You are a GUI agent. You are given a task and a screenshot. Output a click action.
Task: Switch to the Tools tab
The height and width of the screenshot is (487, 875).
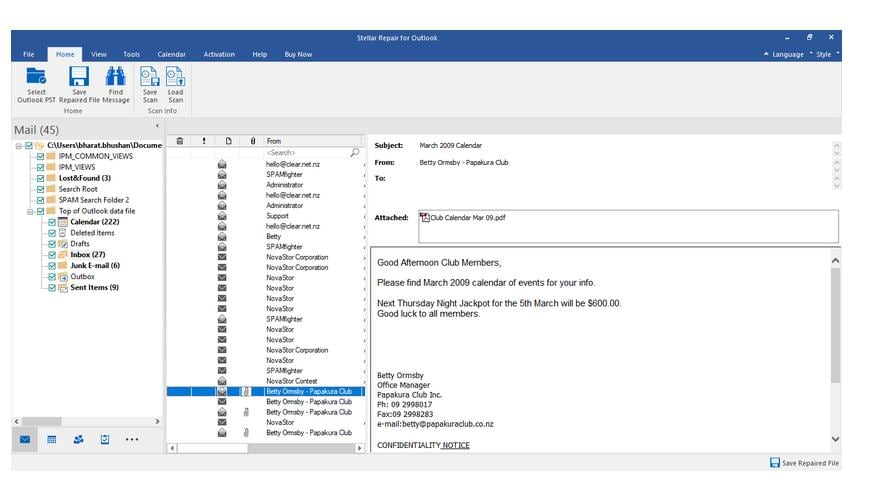(131, 55)
